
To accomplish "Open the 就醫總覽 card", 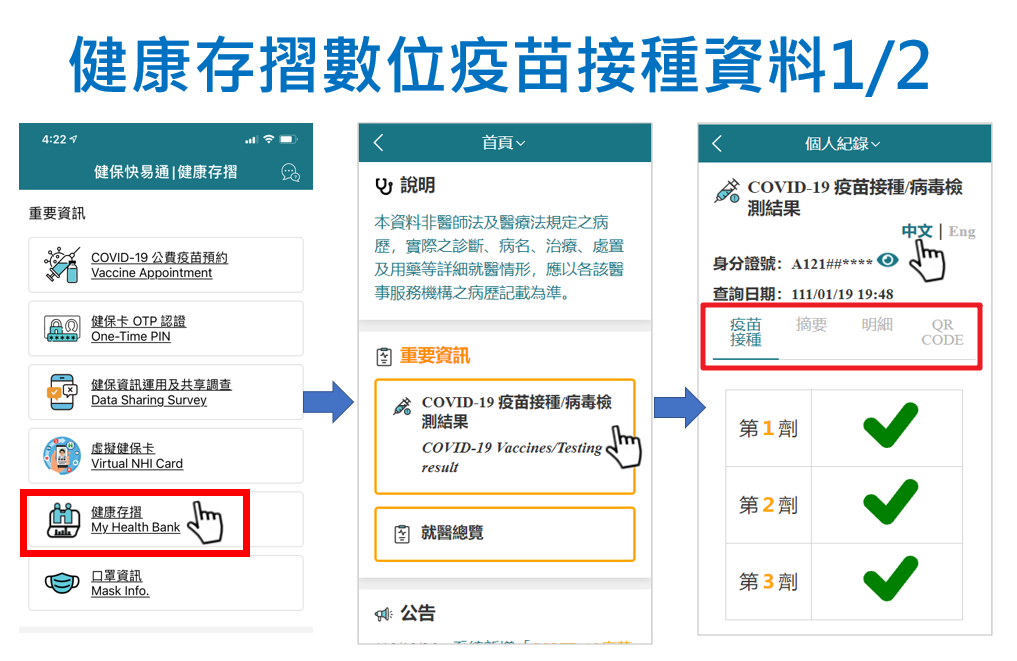I will point(505,534).
